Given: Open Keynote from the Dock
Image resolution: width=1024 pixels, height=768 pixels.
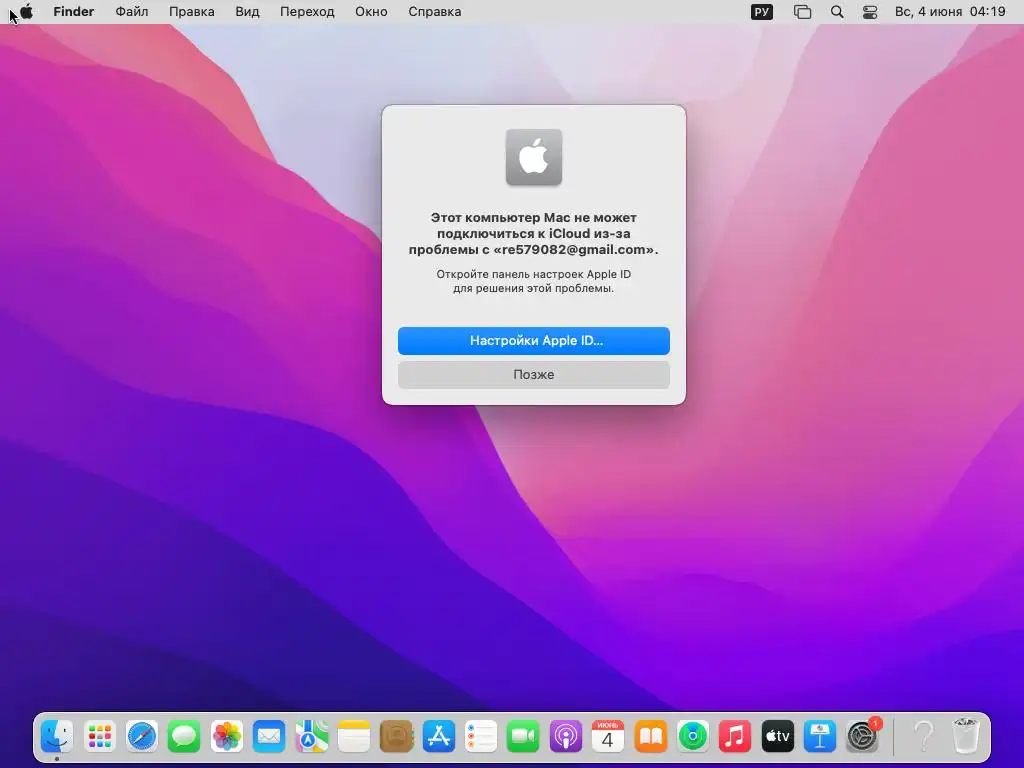Looking at the screenshot, I should pyautogui.click(x=820, y=737).
